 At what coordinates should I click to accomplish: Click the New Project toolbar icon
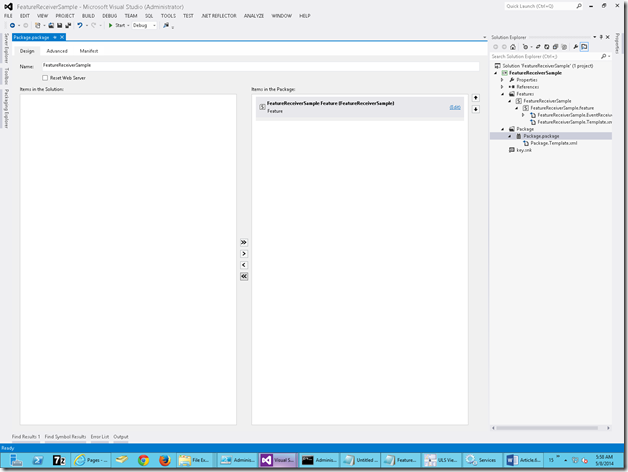tap(38, 25)
